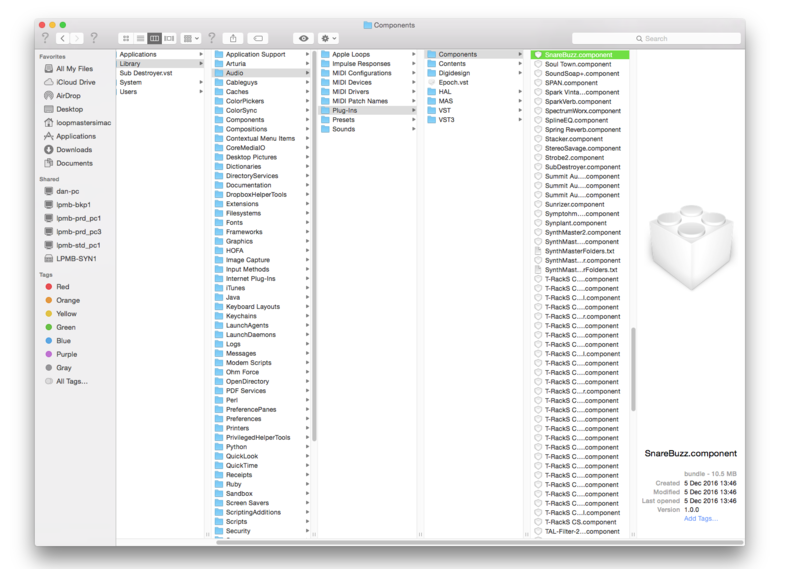Open iCloud Drive from sidebar
The width and height of the screenshot is (800, 569).
(x=75, y=82)
